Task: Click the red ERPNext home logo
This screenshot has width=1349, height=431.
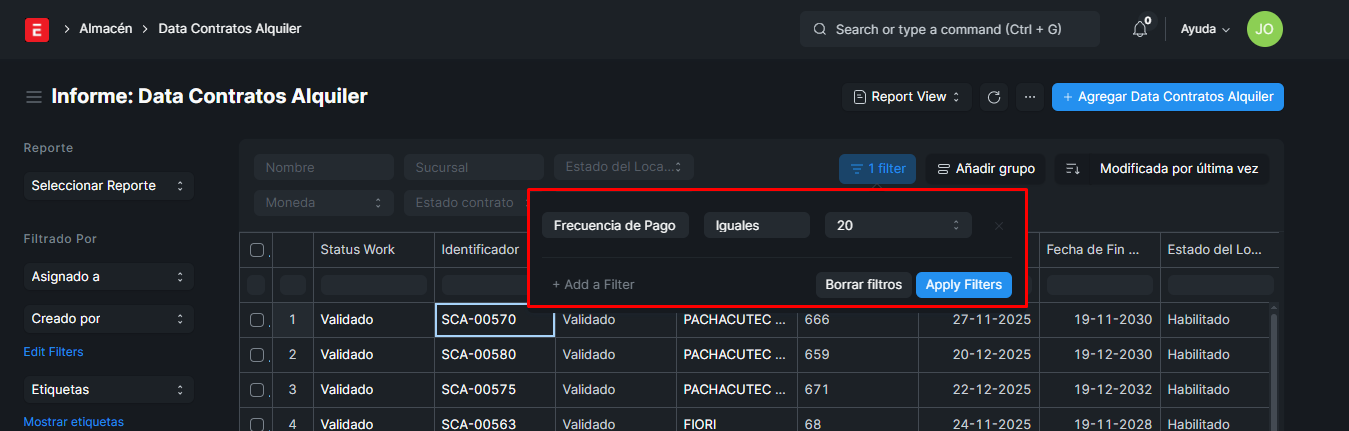Action: [x=37, y=29]
